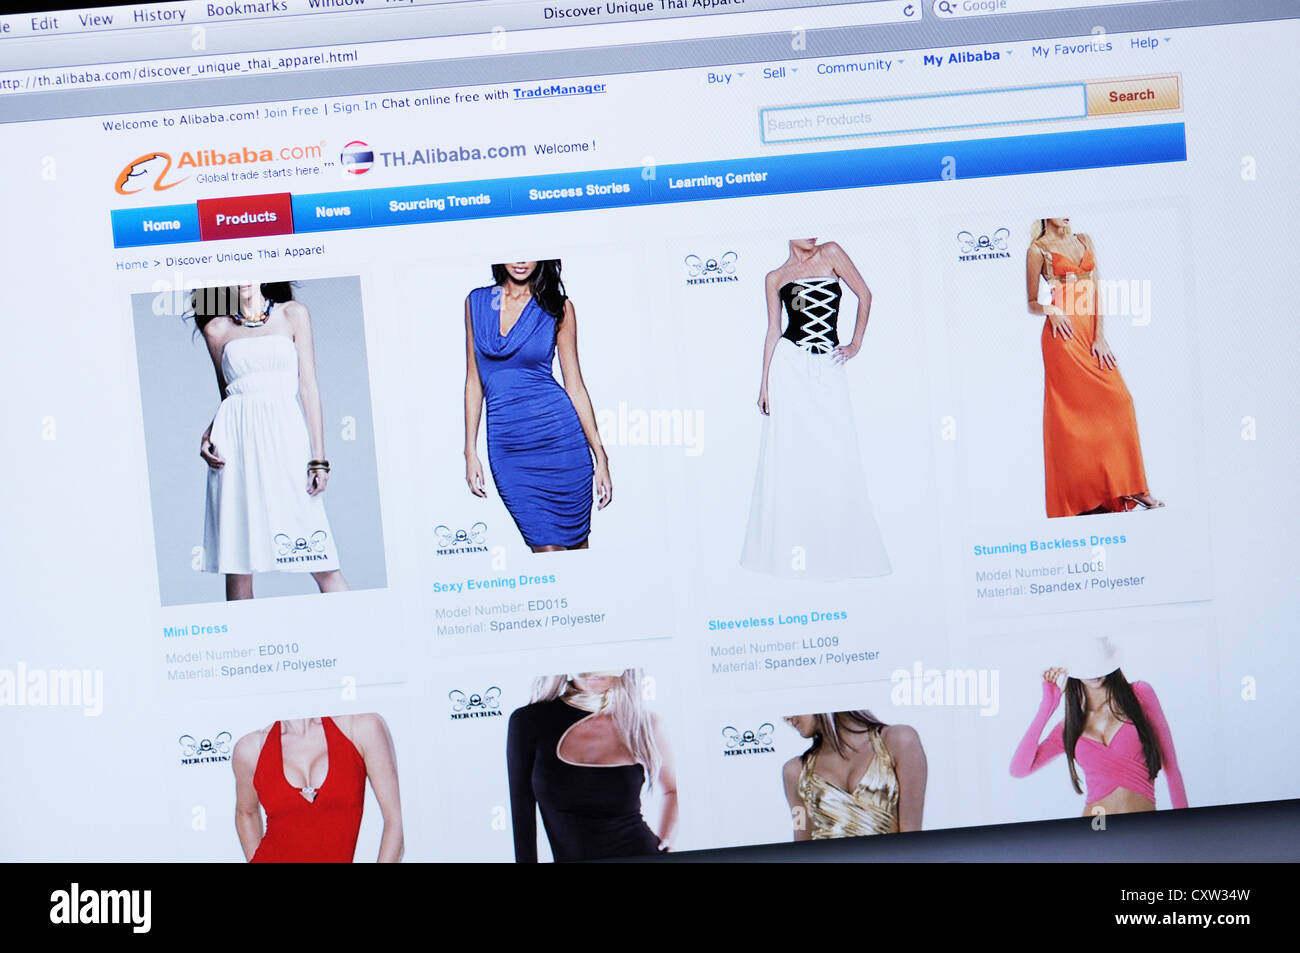1300x953 pixels.
Task: Expand the Sell dropdown
Action: click(780, 72)
